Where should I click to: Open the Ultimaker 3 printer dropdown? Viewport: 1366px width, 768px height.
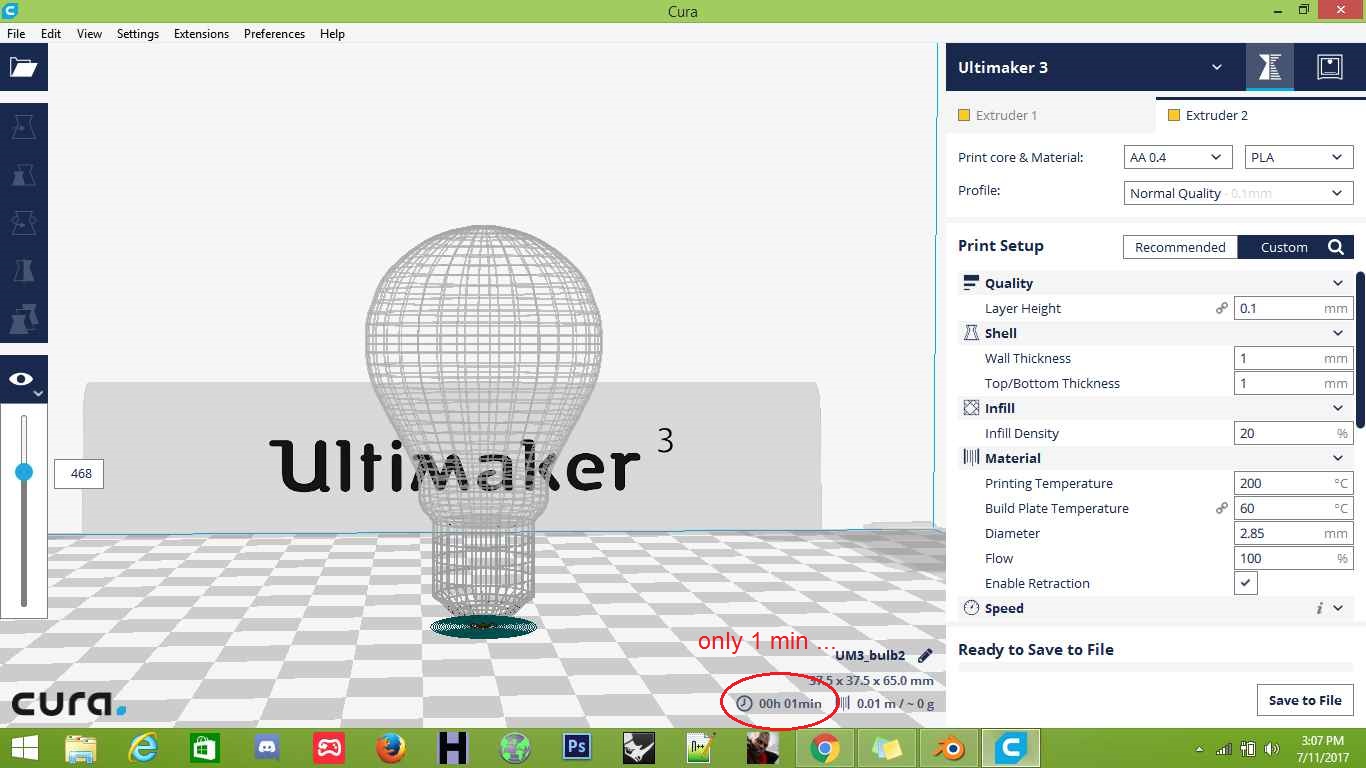pyautogui.click(x=1090, y=68)
